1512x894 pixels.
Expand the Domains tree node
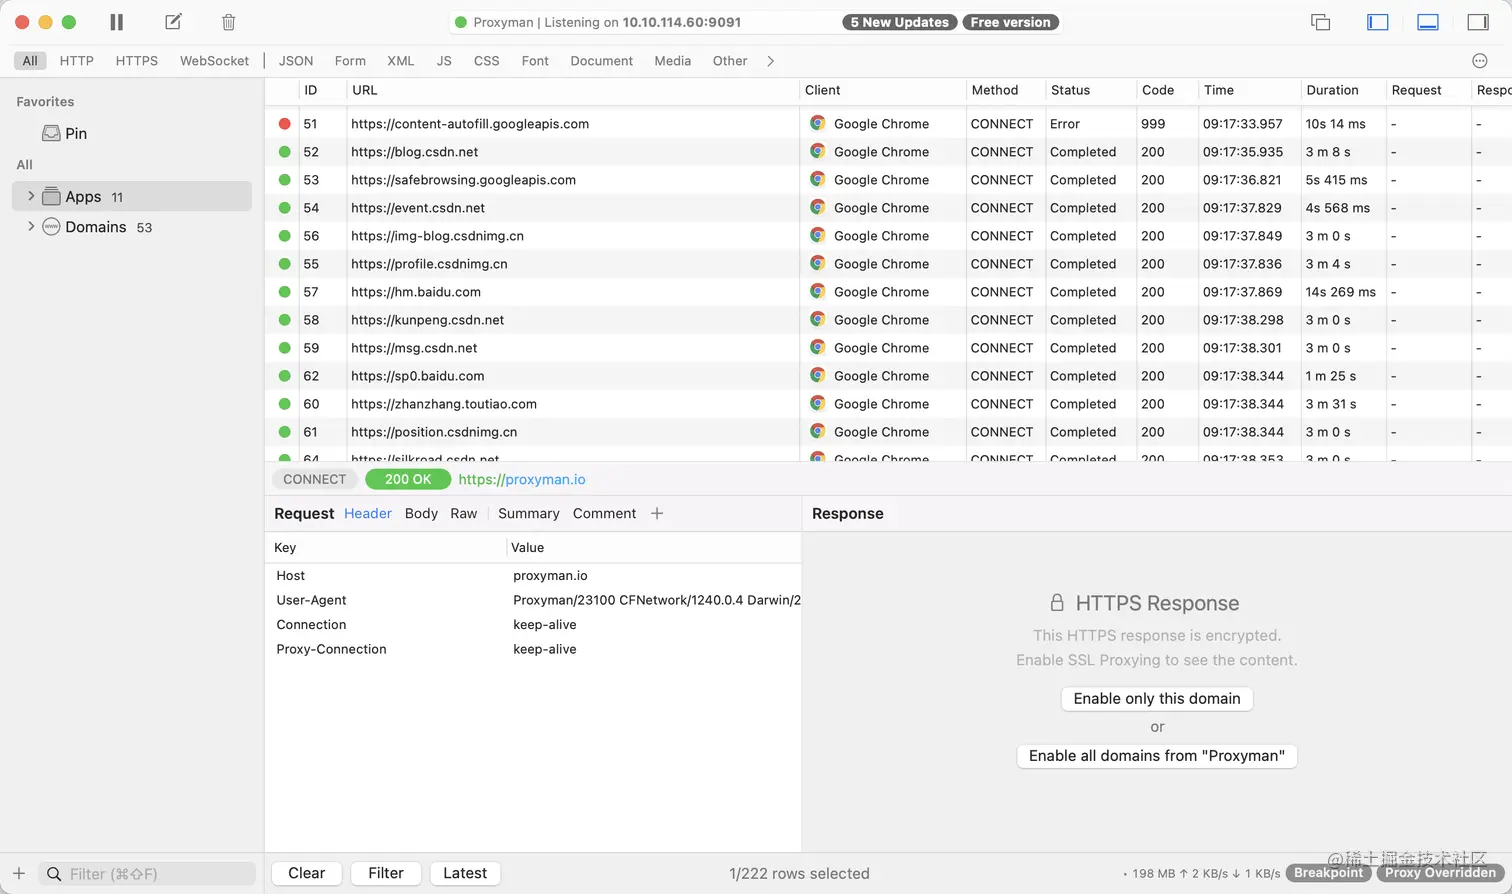click(x=31, y=226)
